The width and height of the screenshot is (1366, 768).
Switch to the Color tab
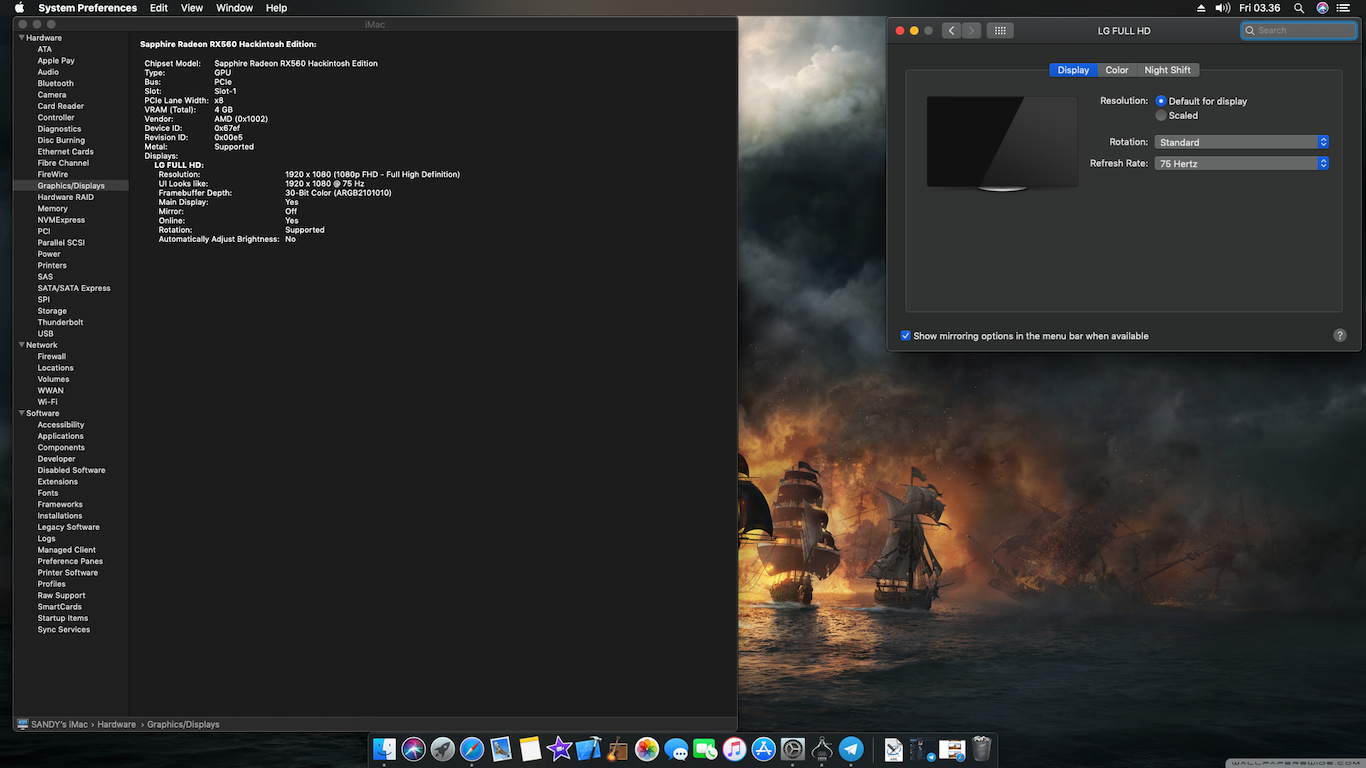tap(1117, 70)
